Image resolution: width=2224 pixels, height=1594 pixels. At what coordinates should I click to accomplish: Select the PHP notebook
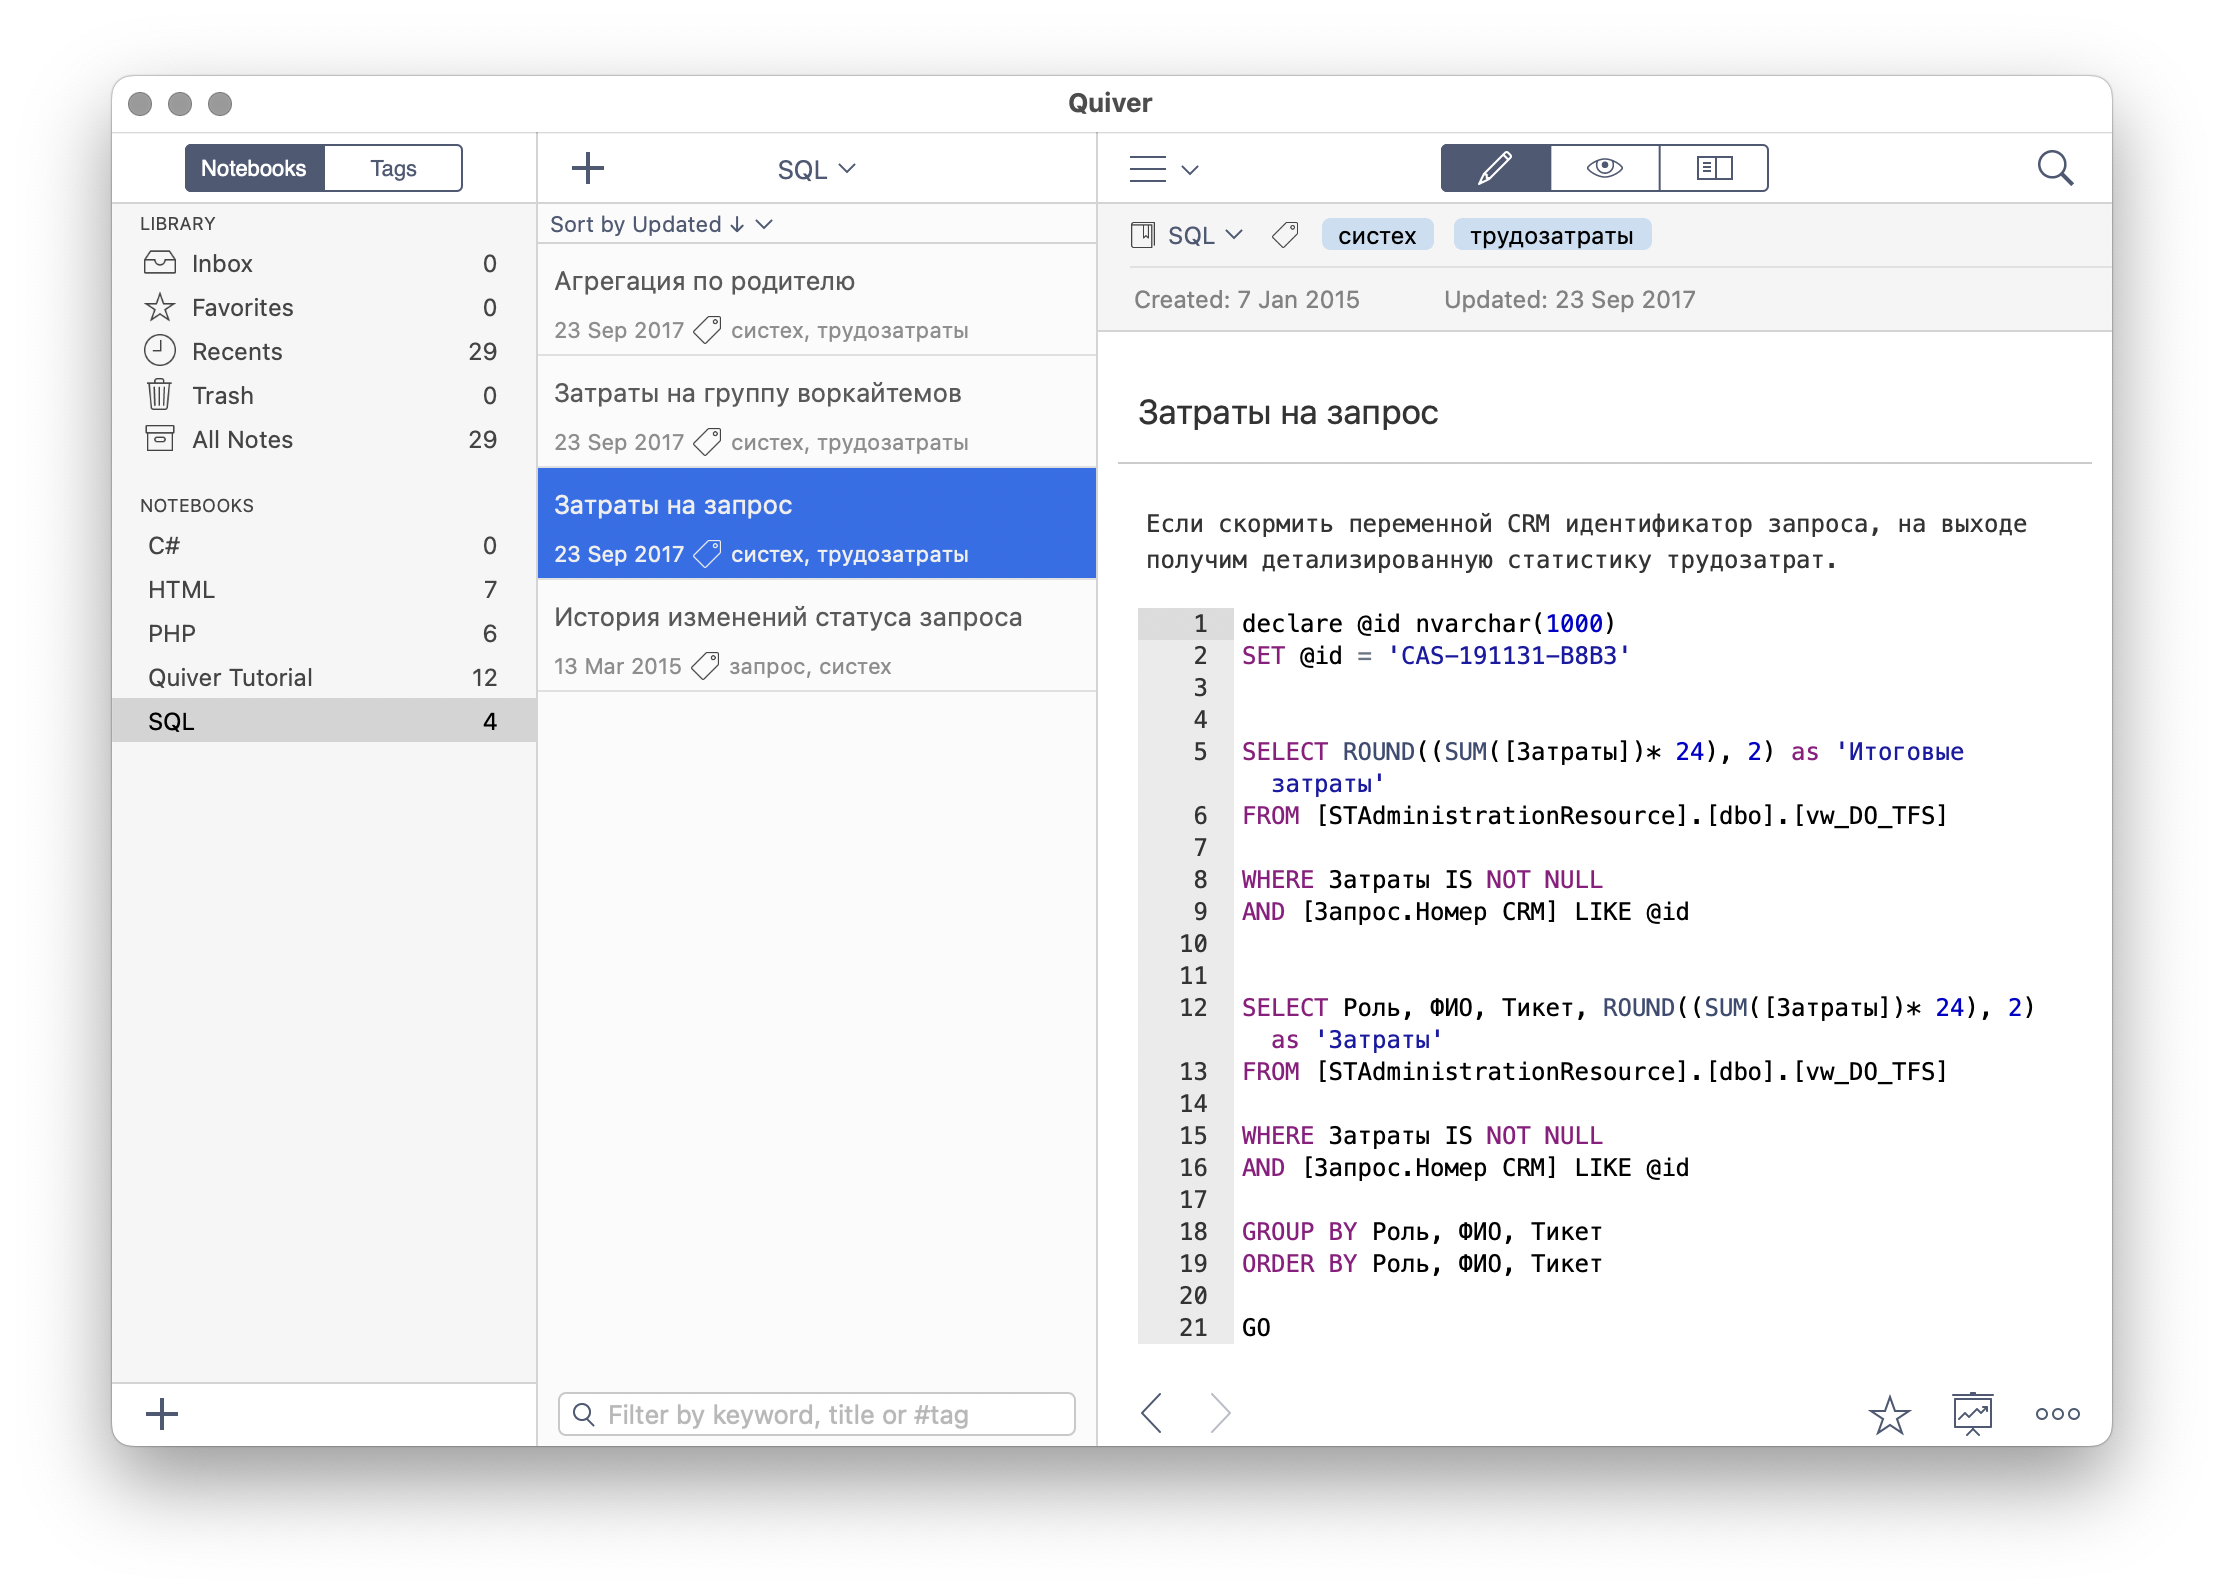324,633
